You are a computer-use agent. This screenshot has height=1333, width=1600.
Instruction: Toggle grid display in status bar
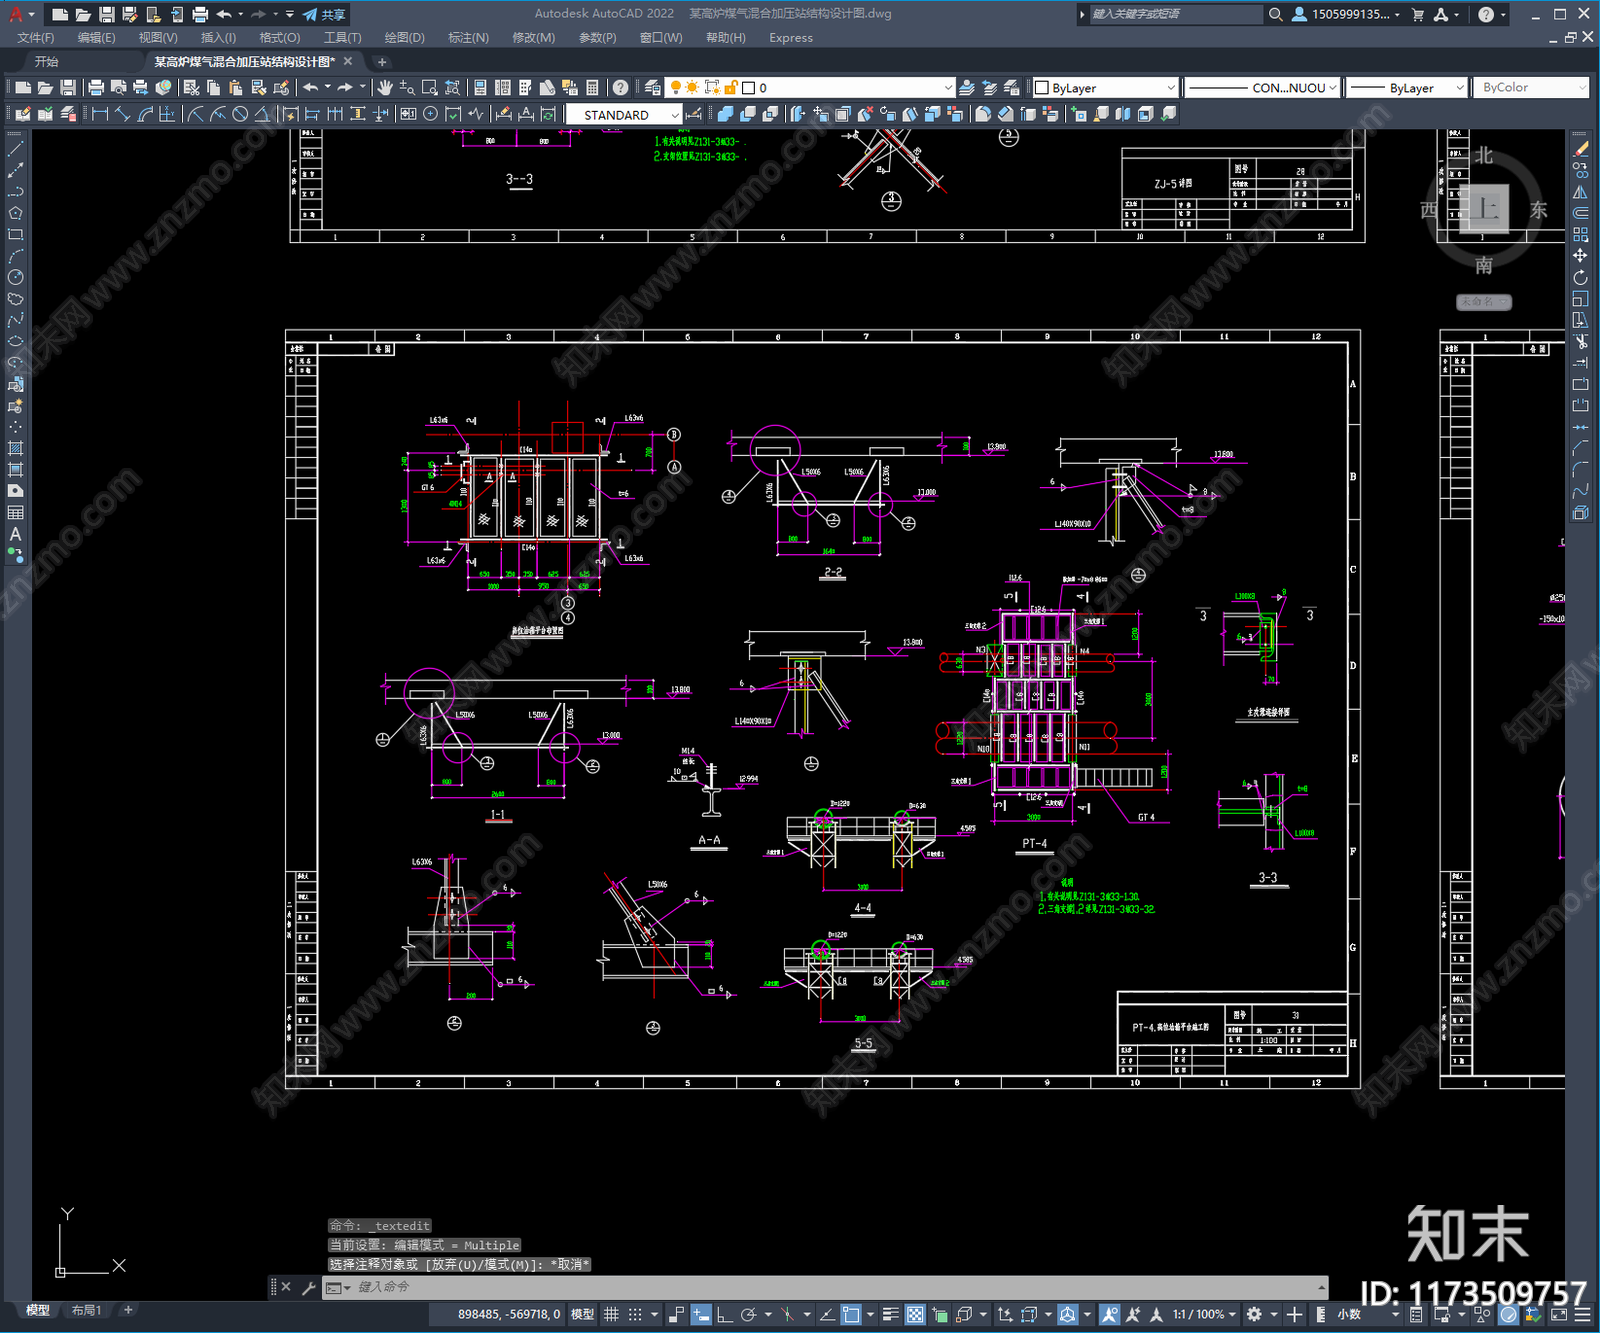click(x=611, y=1314)
